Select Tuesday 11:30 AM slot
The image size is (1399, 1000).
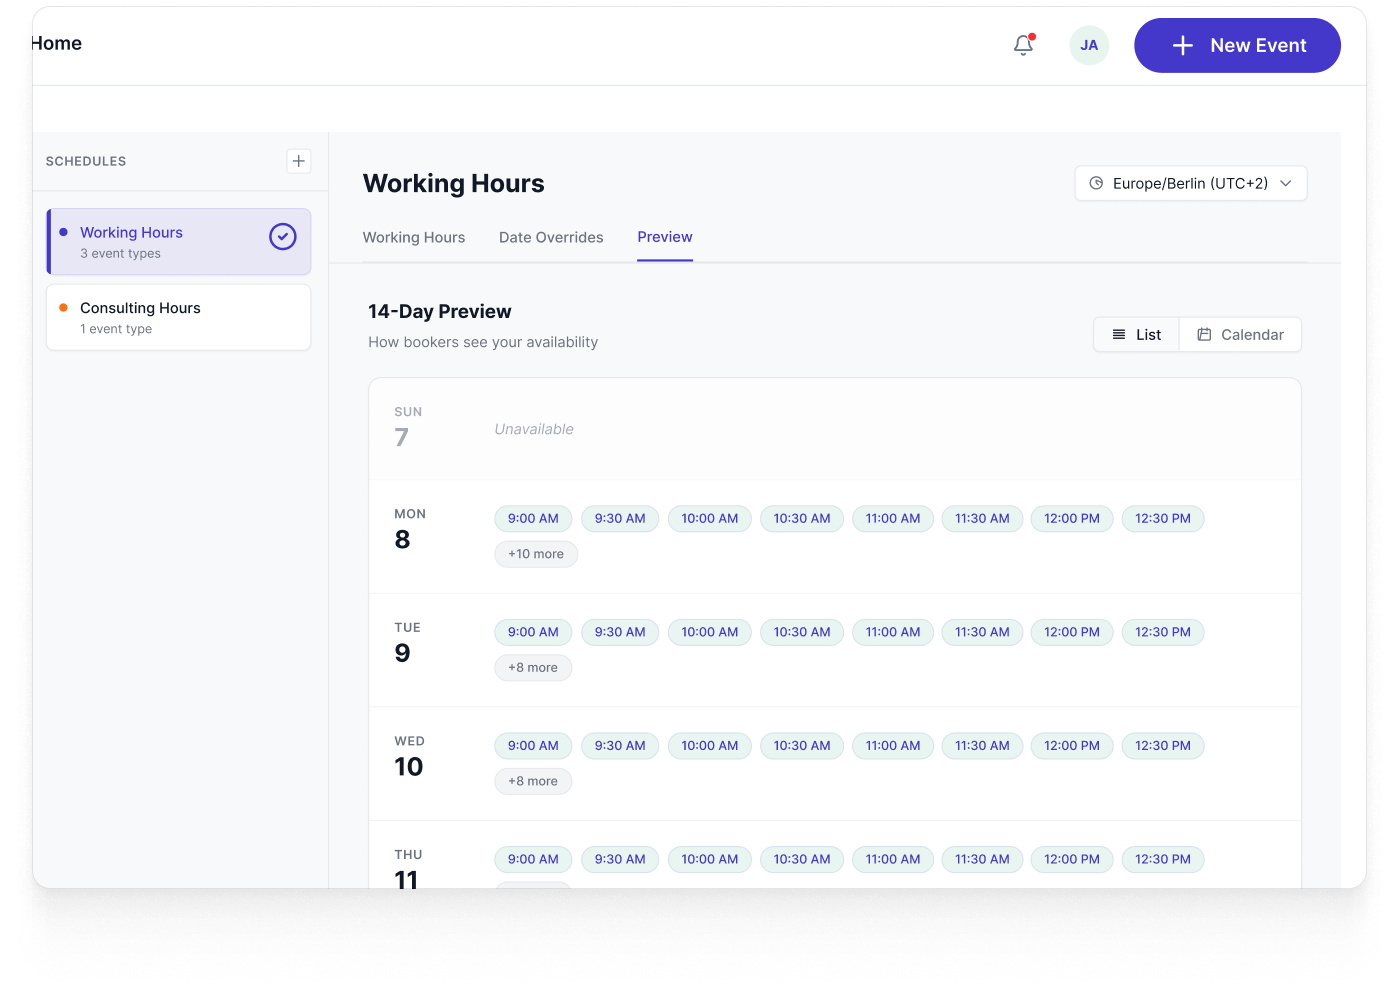coord(982,632)
